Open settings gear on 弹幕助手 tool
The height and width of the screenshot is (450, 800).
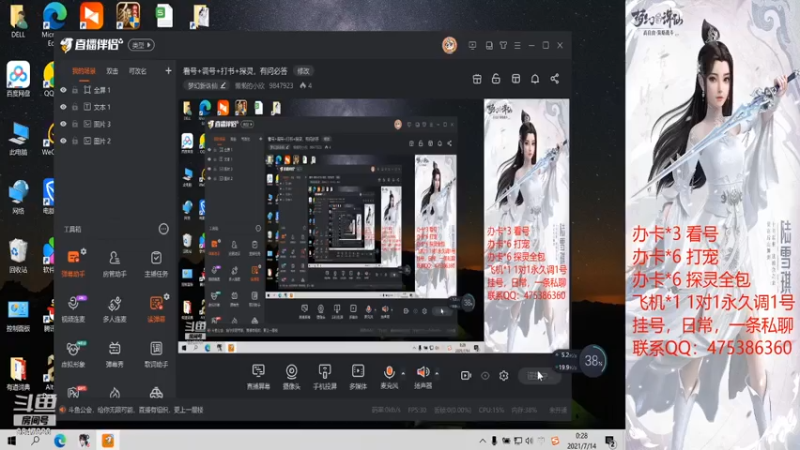pyautogui.click(x=84, y=251)
